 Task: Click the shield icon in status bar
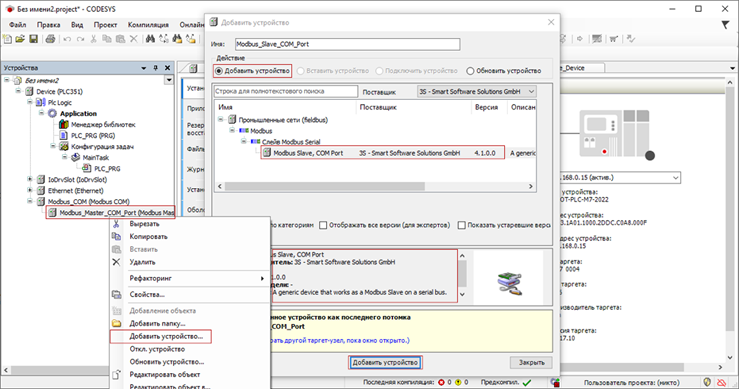(707, 382)
